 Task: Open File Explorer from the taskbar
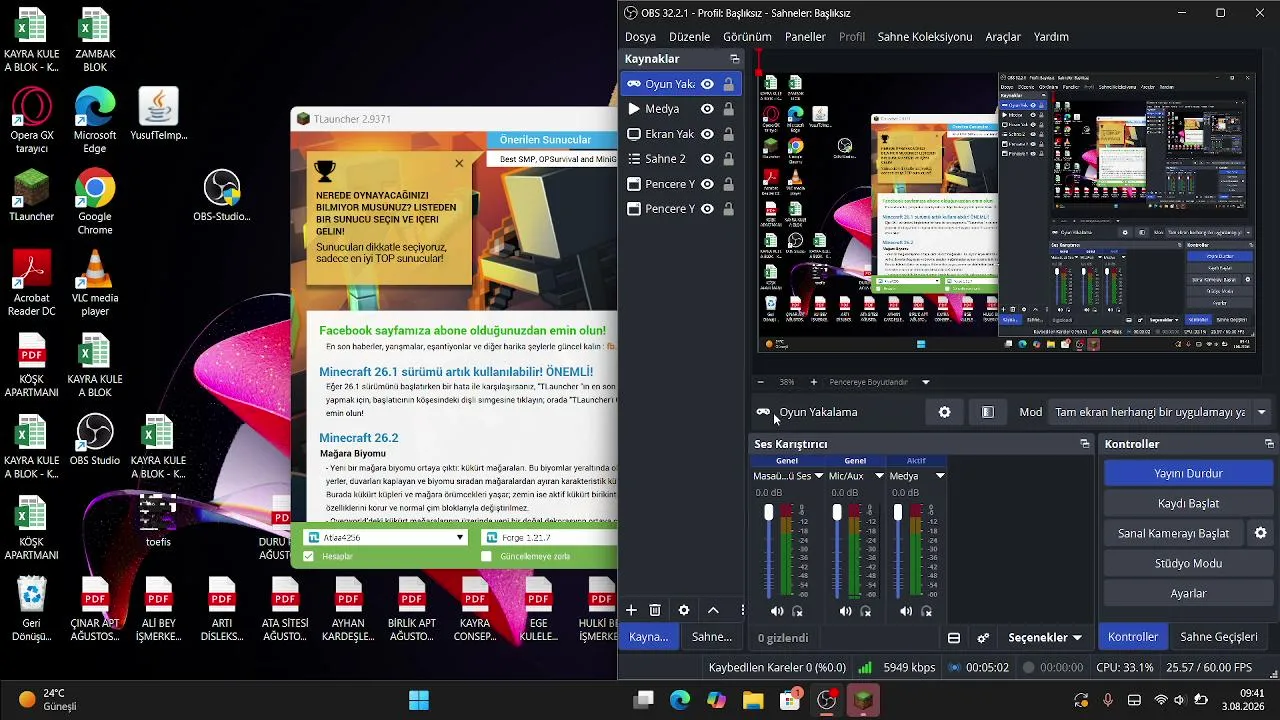(x=753, y=700)
